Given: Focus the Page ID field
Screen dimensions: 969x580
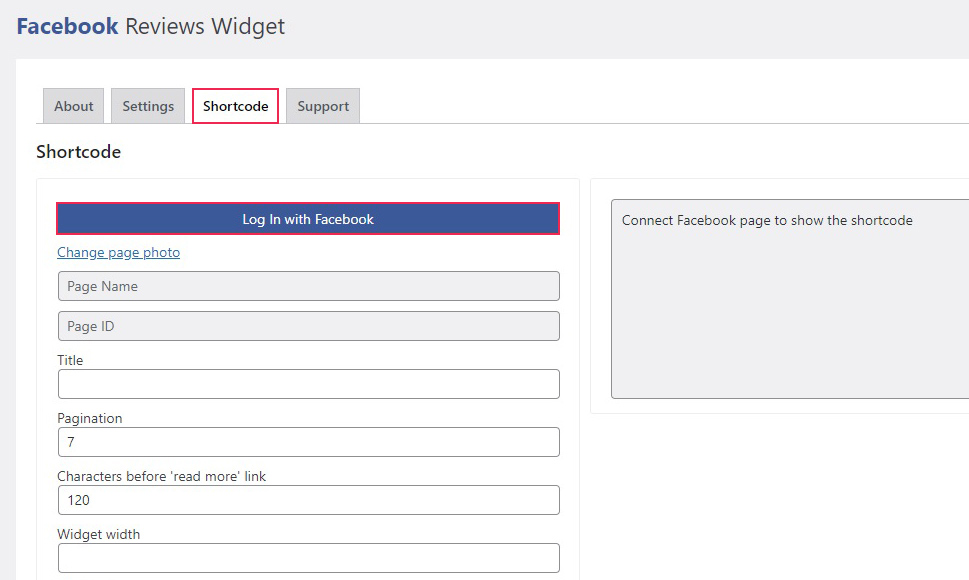Looking at the screenshot, I should click(x=309, y=326).
